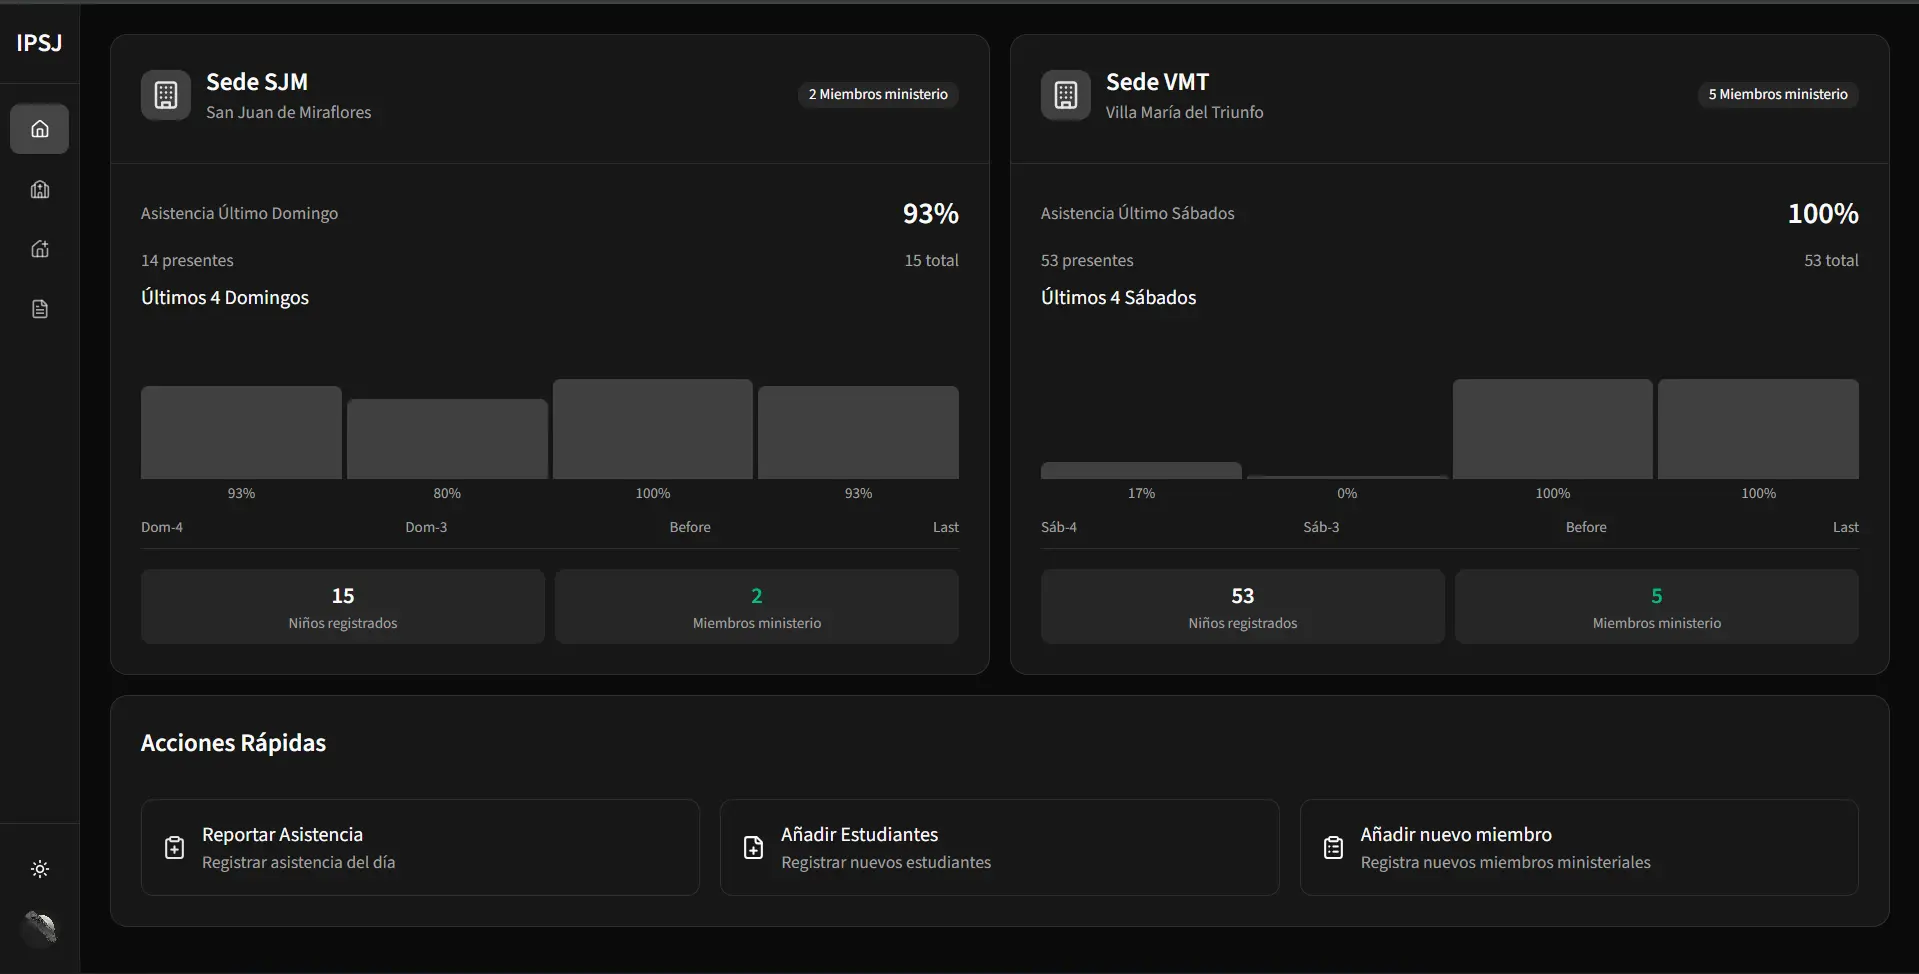Select the 80% Dom-3 attendance bar
The height and width of the screenshot is (974, 1919).
(447, 439)
